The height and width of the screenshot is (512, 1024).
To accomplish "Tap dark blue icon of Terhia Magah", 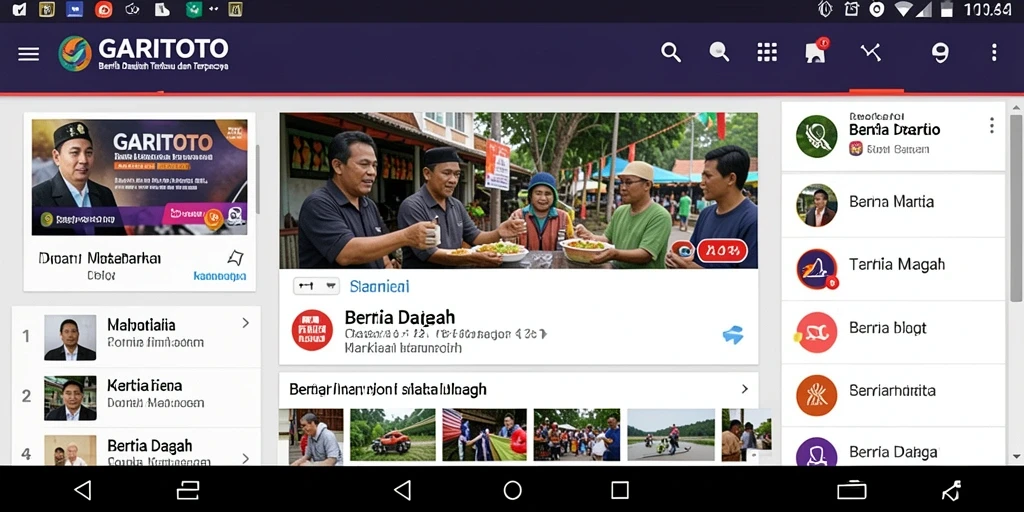I will tap(816, 269).
